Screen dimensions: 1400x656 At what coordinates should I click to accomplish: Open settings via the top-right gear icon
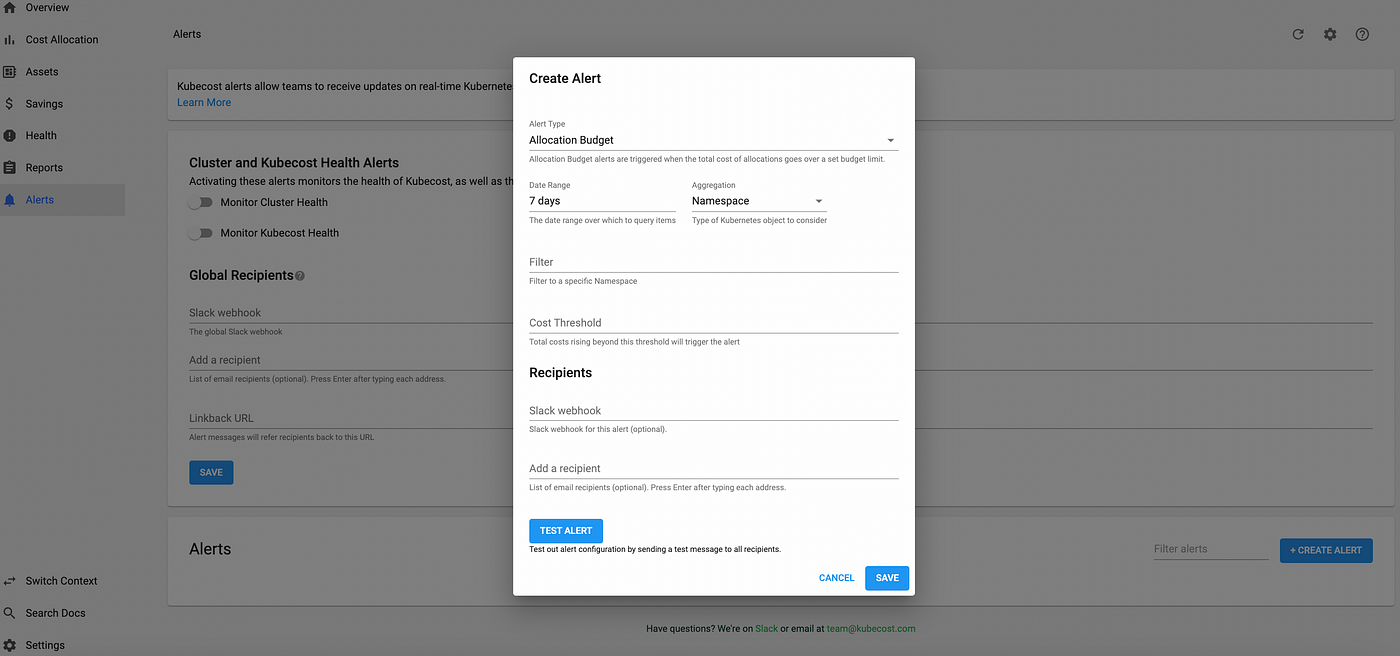[1330, 34]
